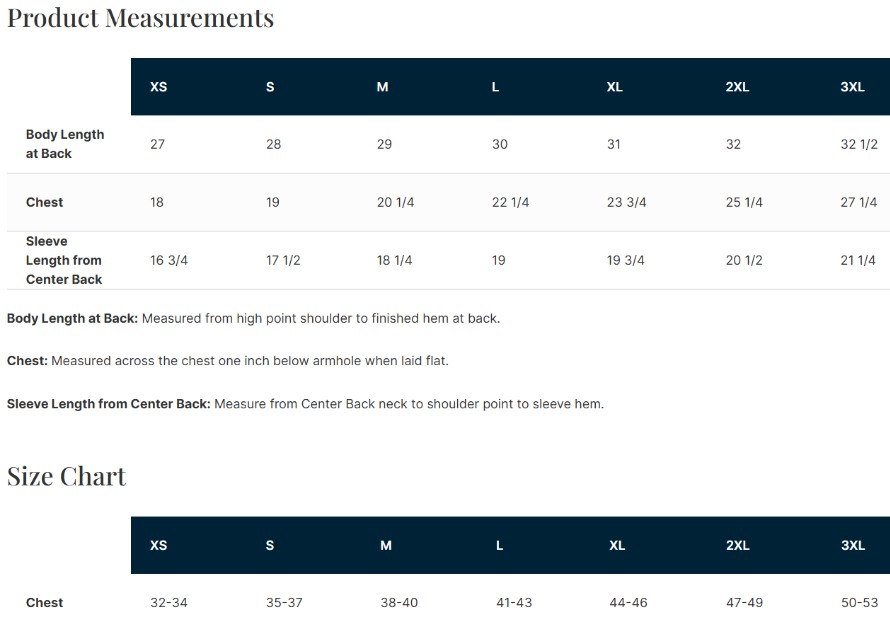Select the 3XL header in Product Measurements table
This screenshot has width=890, height=620.
(x=853, y=87)
